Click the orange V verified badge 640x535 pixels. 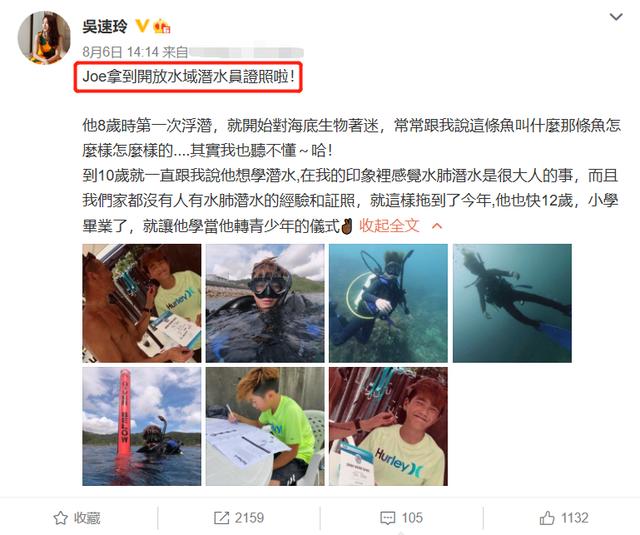click(x=142, y=26)
